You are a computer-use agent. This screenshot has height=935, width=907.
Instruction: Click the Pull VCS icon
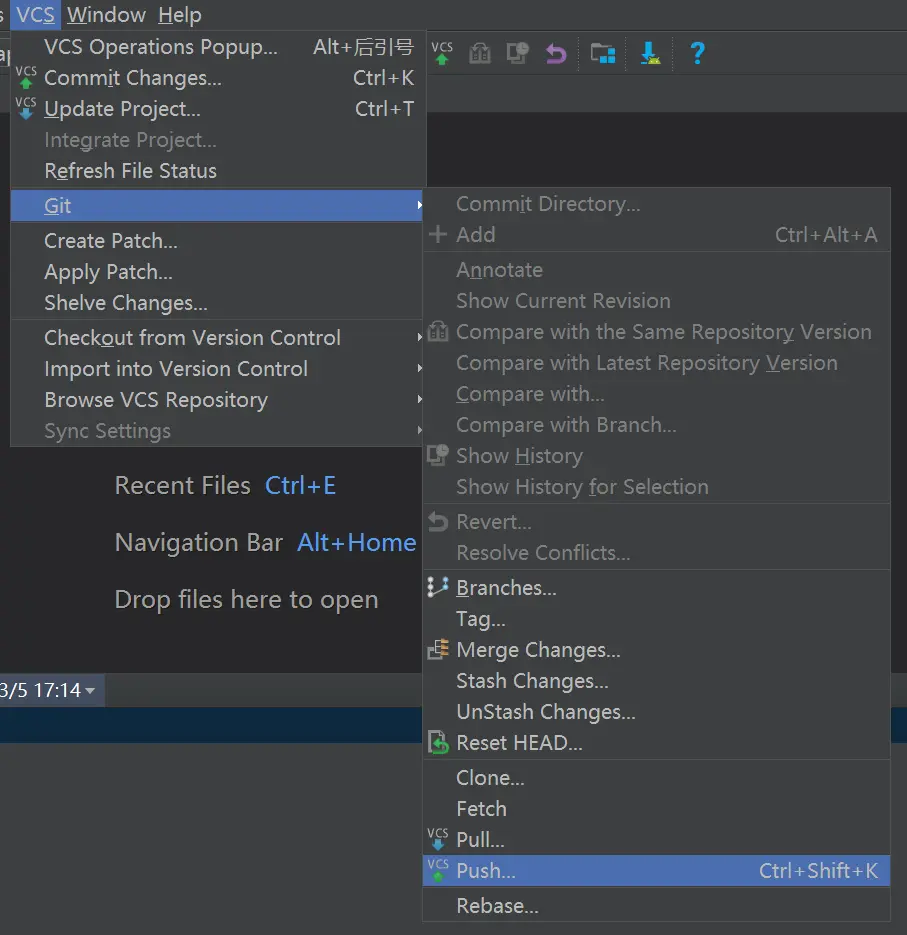coord(438,839)
